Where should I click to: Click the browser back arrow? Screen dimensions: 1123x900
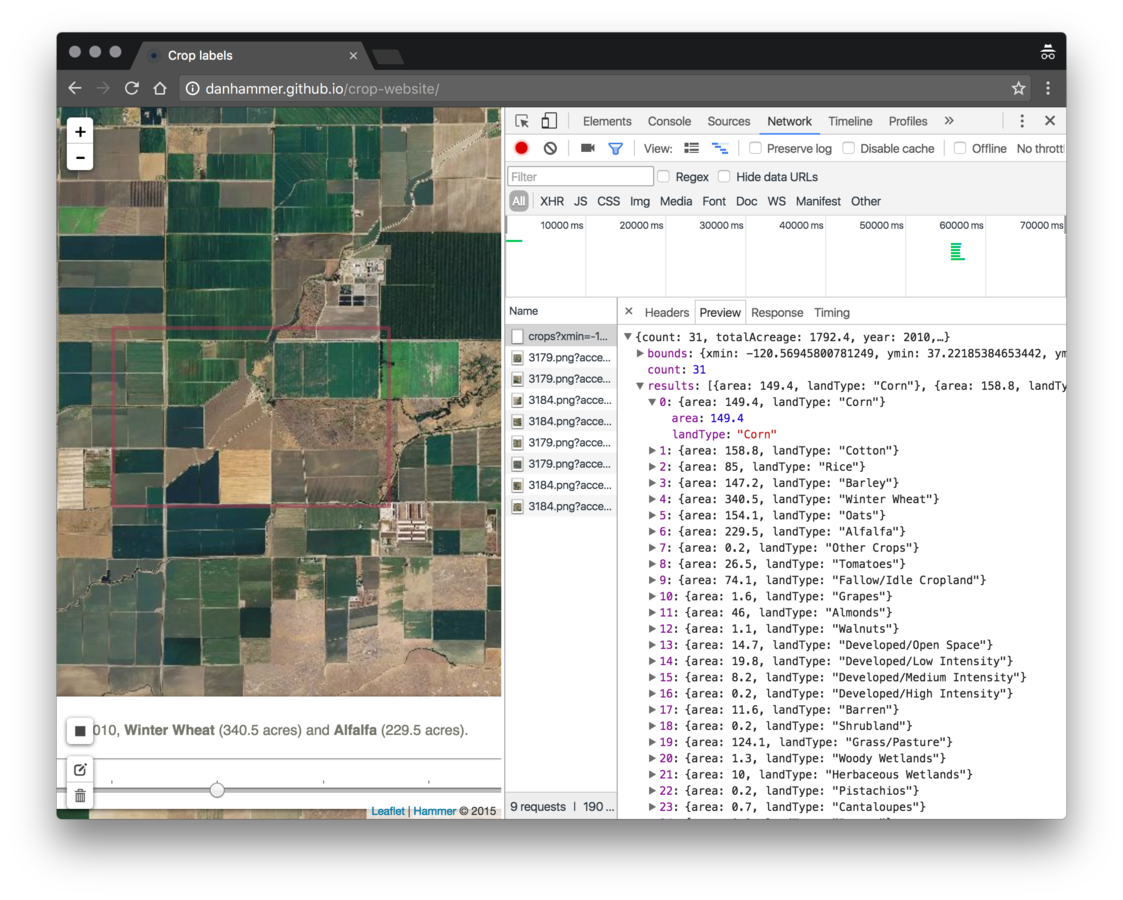coord(75,88)
